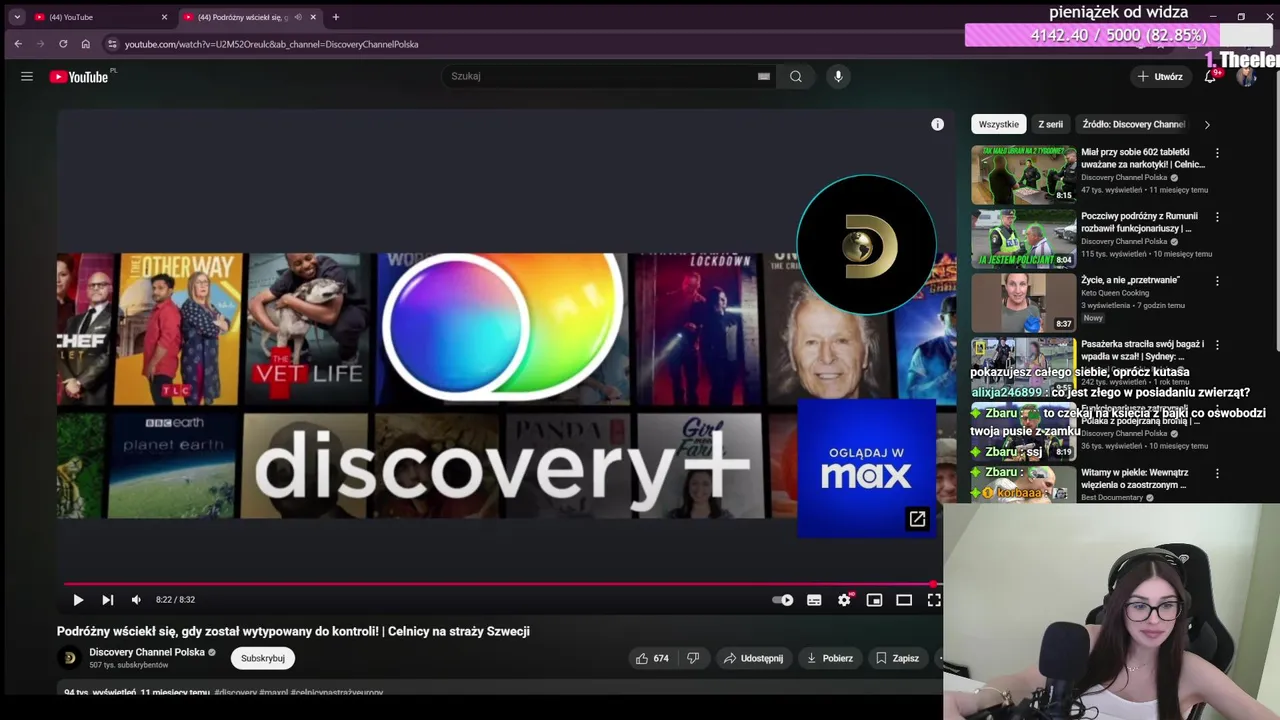Start voice search with microphone icon
The height and width of the screenshot is (720, 1280).
point(838,76)
